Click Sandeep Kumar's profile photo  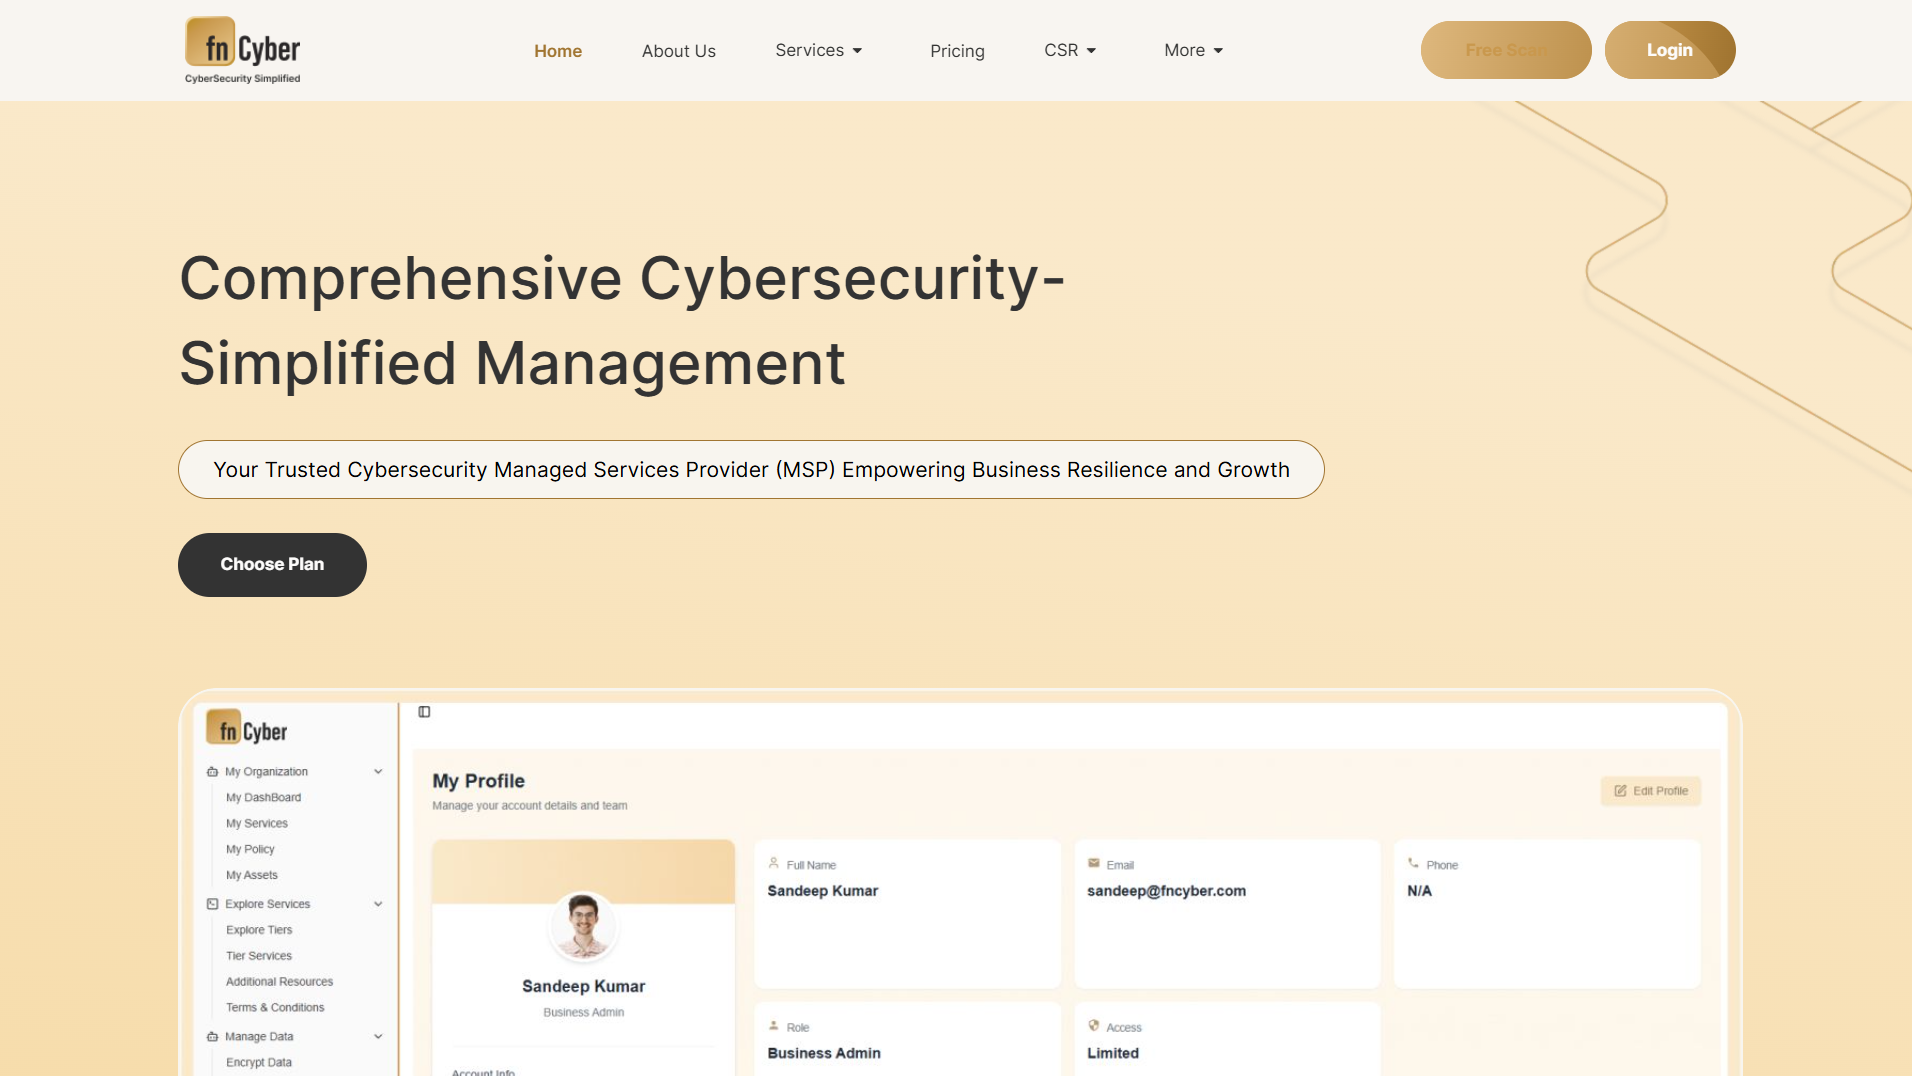click(x=583, y=925)
